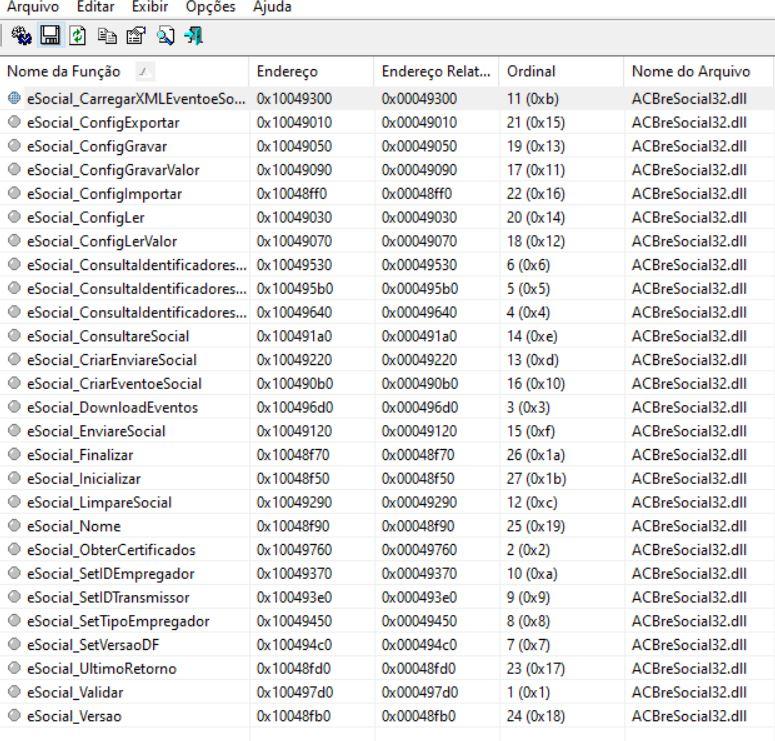
Task: Open the Arquivo menu
Action: pyautogui.click(x=33, y=7)
